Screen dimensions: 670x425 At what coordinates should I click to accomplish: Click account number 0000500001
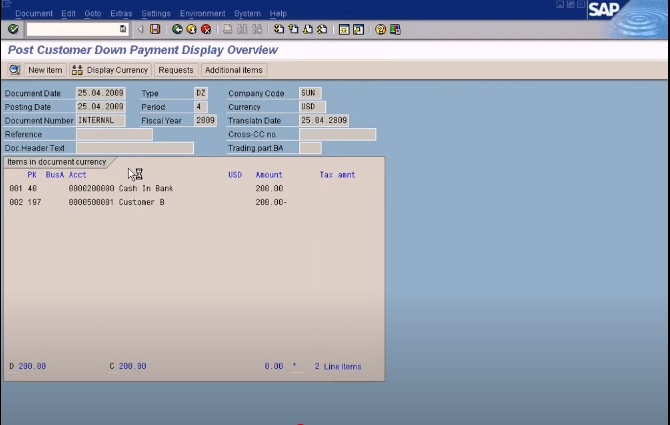pyautogui.click(x=91, y=202)
